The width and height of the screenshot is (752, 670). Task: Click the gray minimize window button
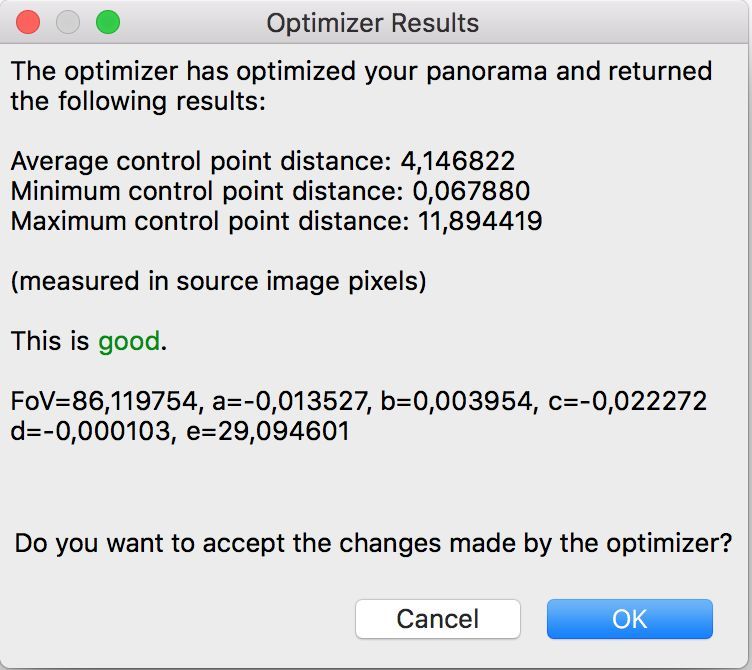tap(68, 22)
